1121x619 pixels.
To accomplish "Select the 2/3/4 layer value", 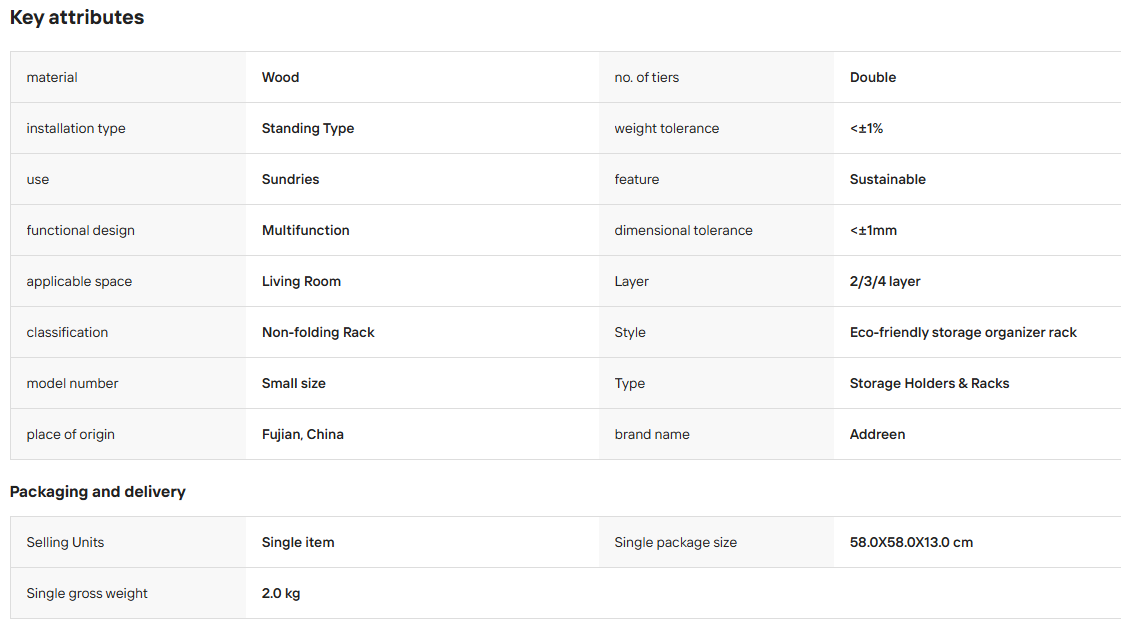I will pyautogui.click(x=885, y=282).
